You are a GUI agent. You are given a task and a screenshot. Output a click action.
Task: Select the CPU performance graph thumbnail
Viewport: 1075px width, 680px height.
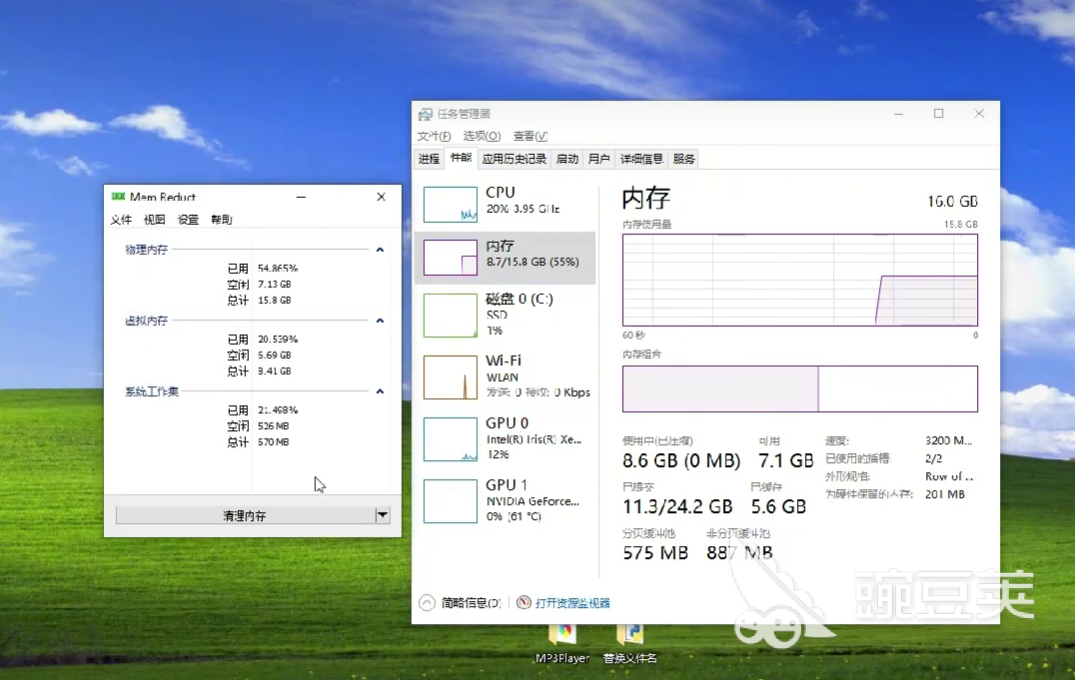tap(450, 204)
